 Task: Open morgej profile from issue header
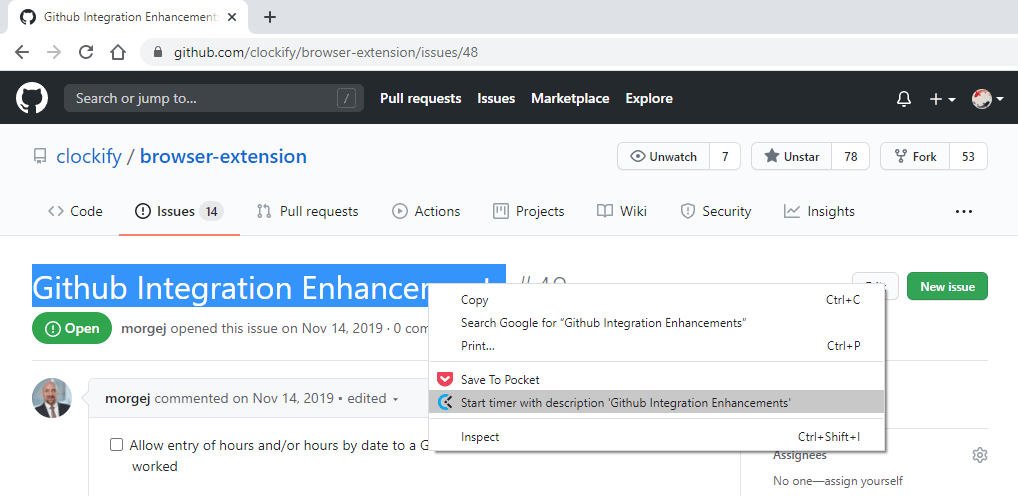point(143,329)
